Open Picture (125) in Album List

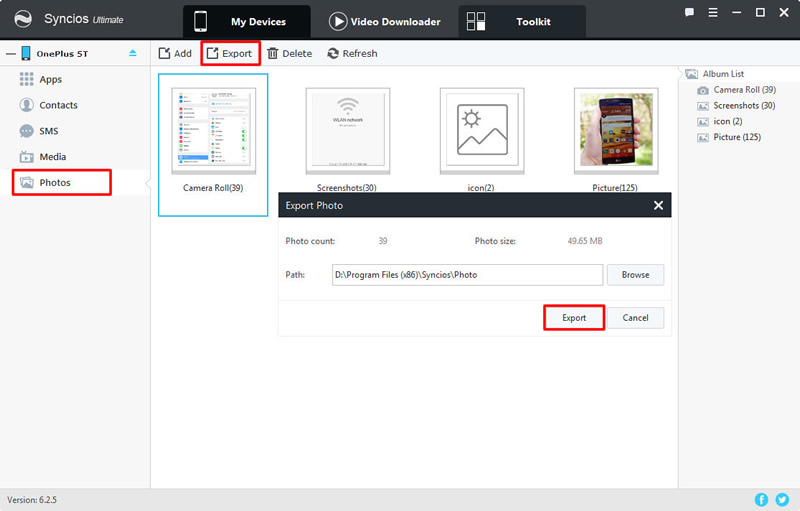737,137
